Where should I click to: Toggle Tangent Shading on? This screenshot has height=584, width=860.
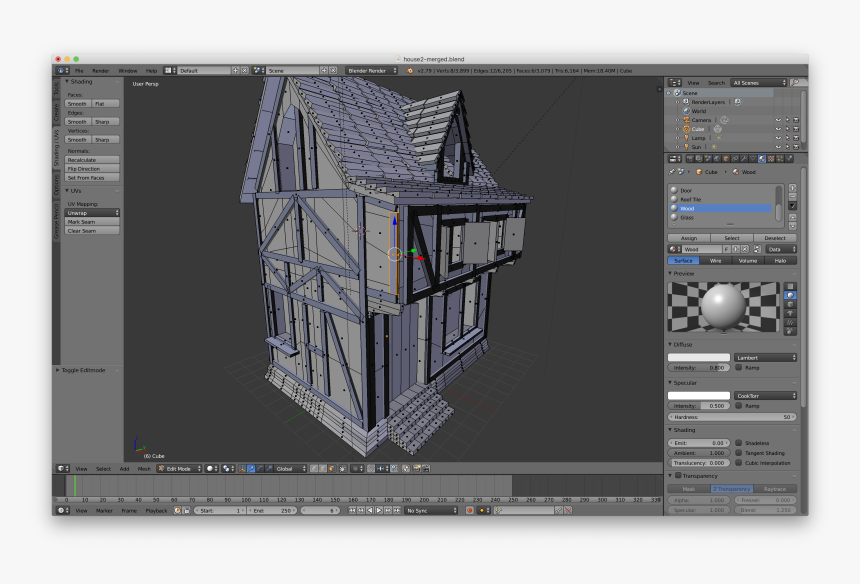click(738, 453)
